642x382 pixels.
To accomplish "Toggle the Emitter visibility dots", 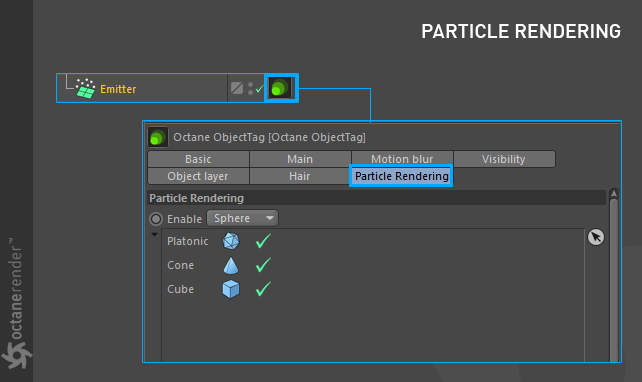I will click(250, 88).
